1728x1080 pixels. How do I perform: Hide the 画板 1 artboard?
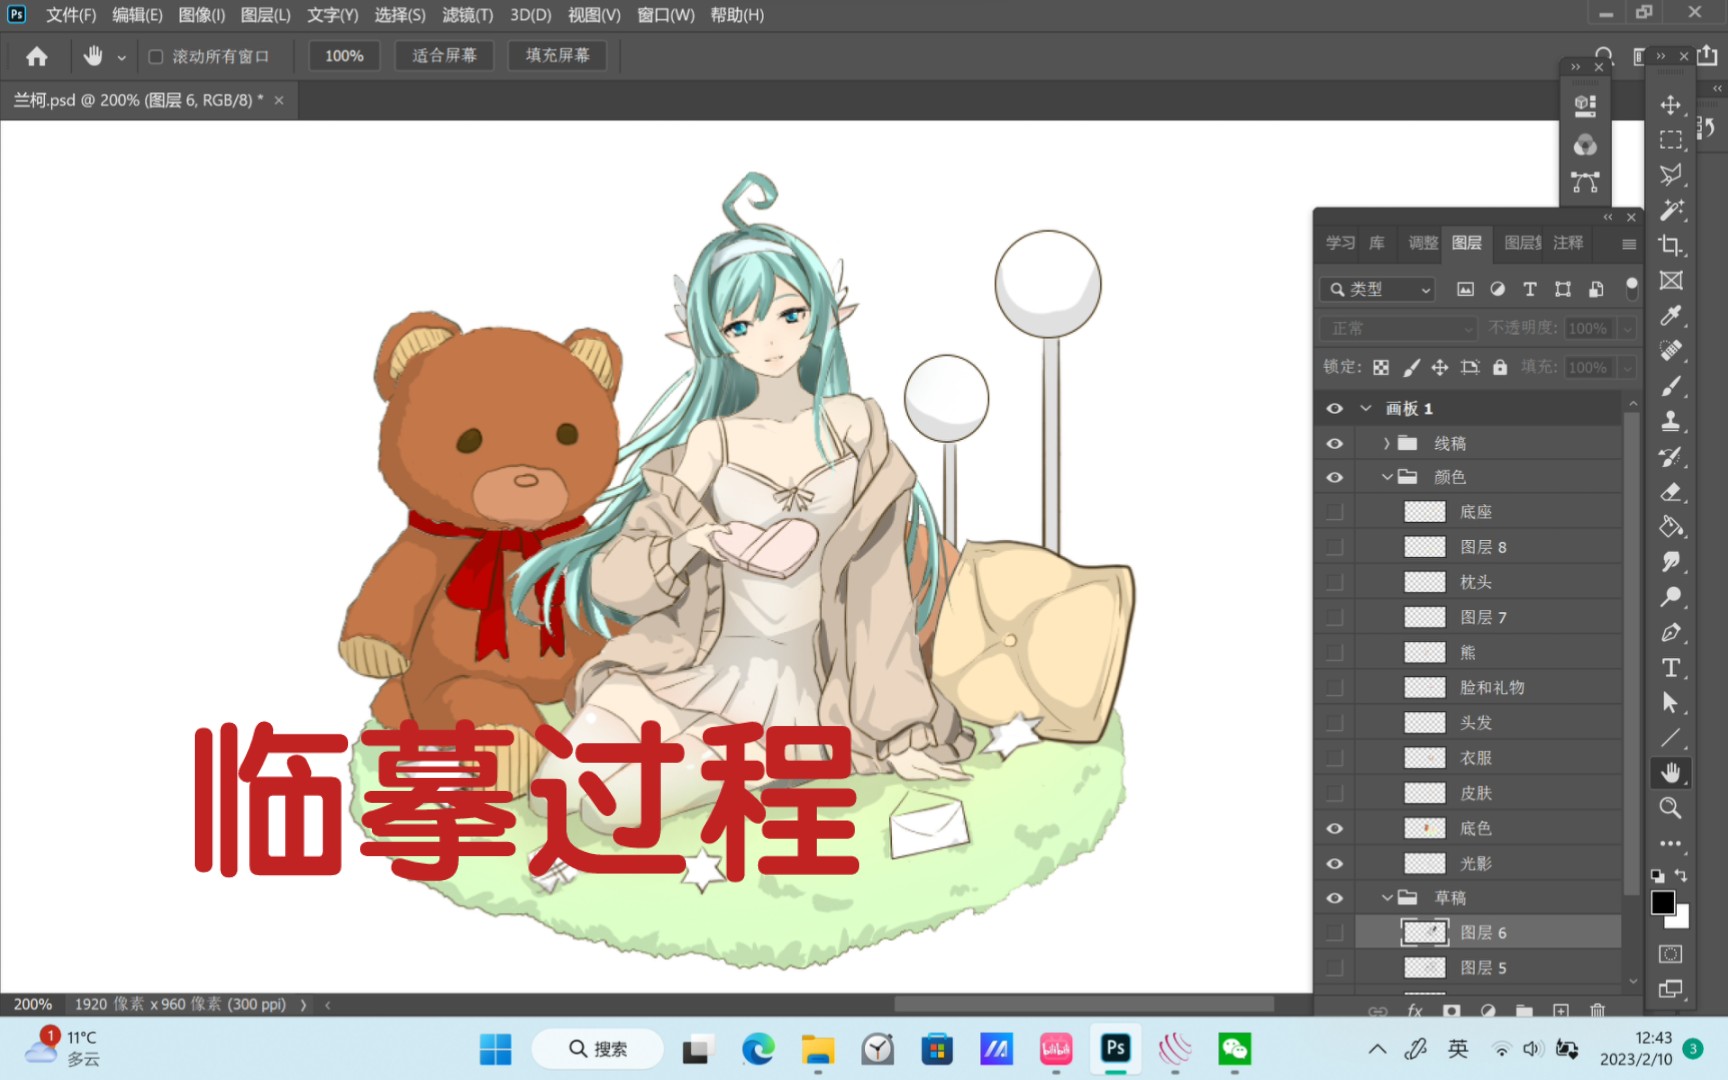tap(1334, 408)
